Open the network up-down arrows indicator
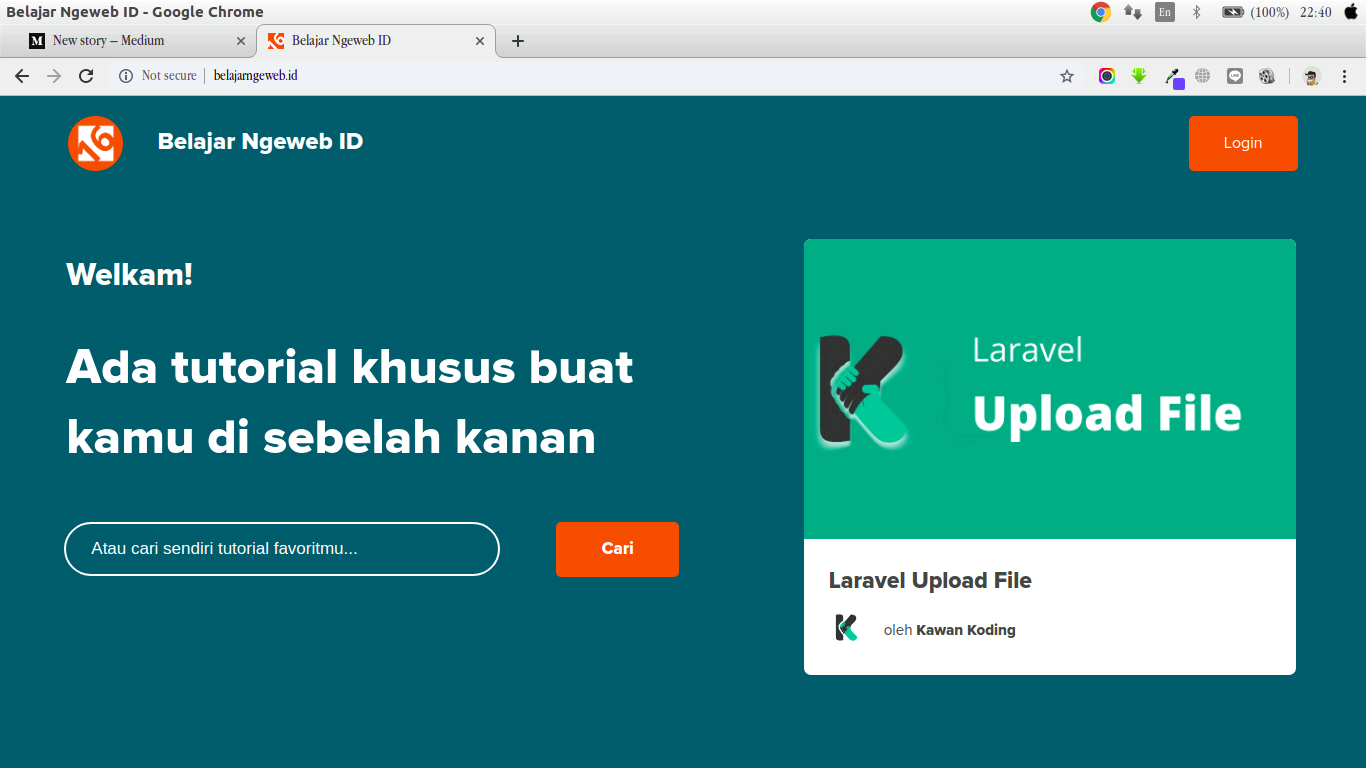The width and height of the screenshot is (1366, 768). coord(1133,12)
